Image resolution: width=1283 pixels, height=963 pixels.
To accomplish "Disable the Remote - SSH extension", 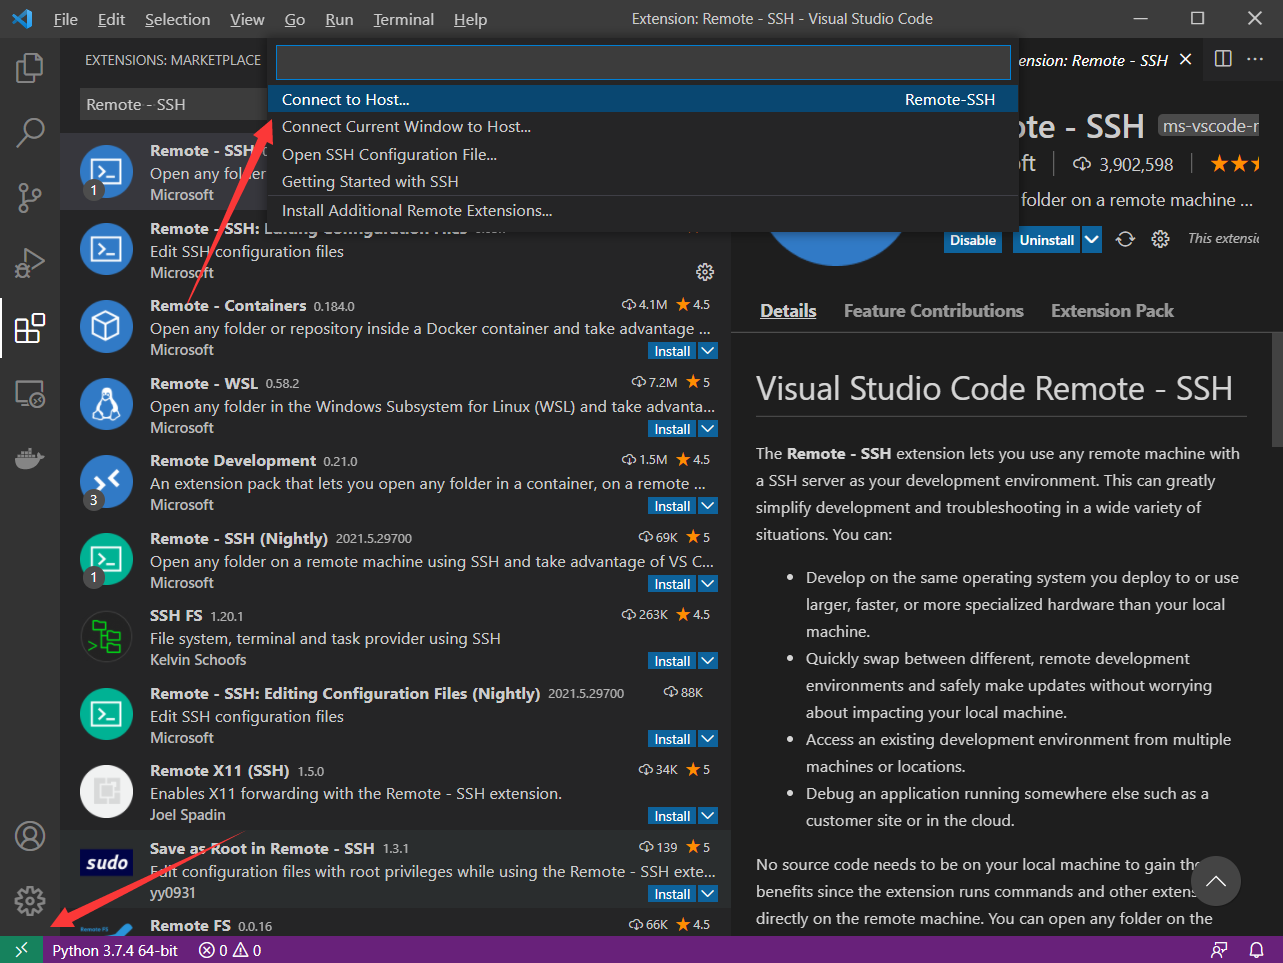I will [972, 240].
